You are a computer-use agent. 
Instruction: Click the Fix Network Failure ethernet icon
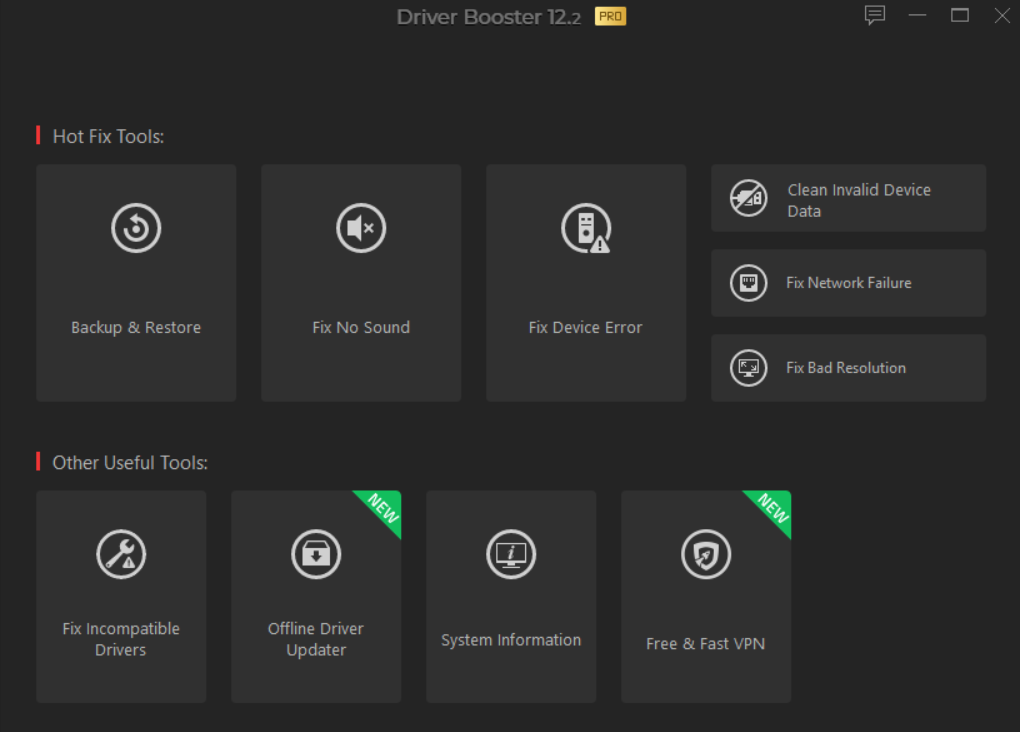[749, 283]
